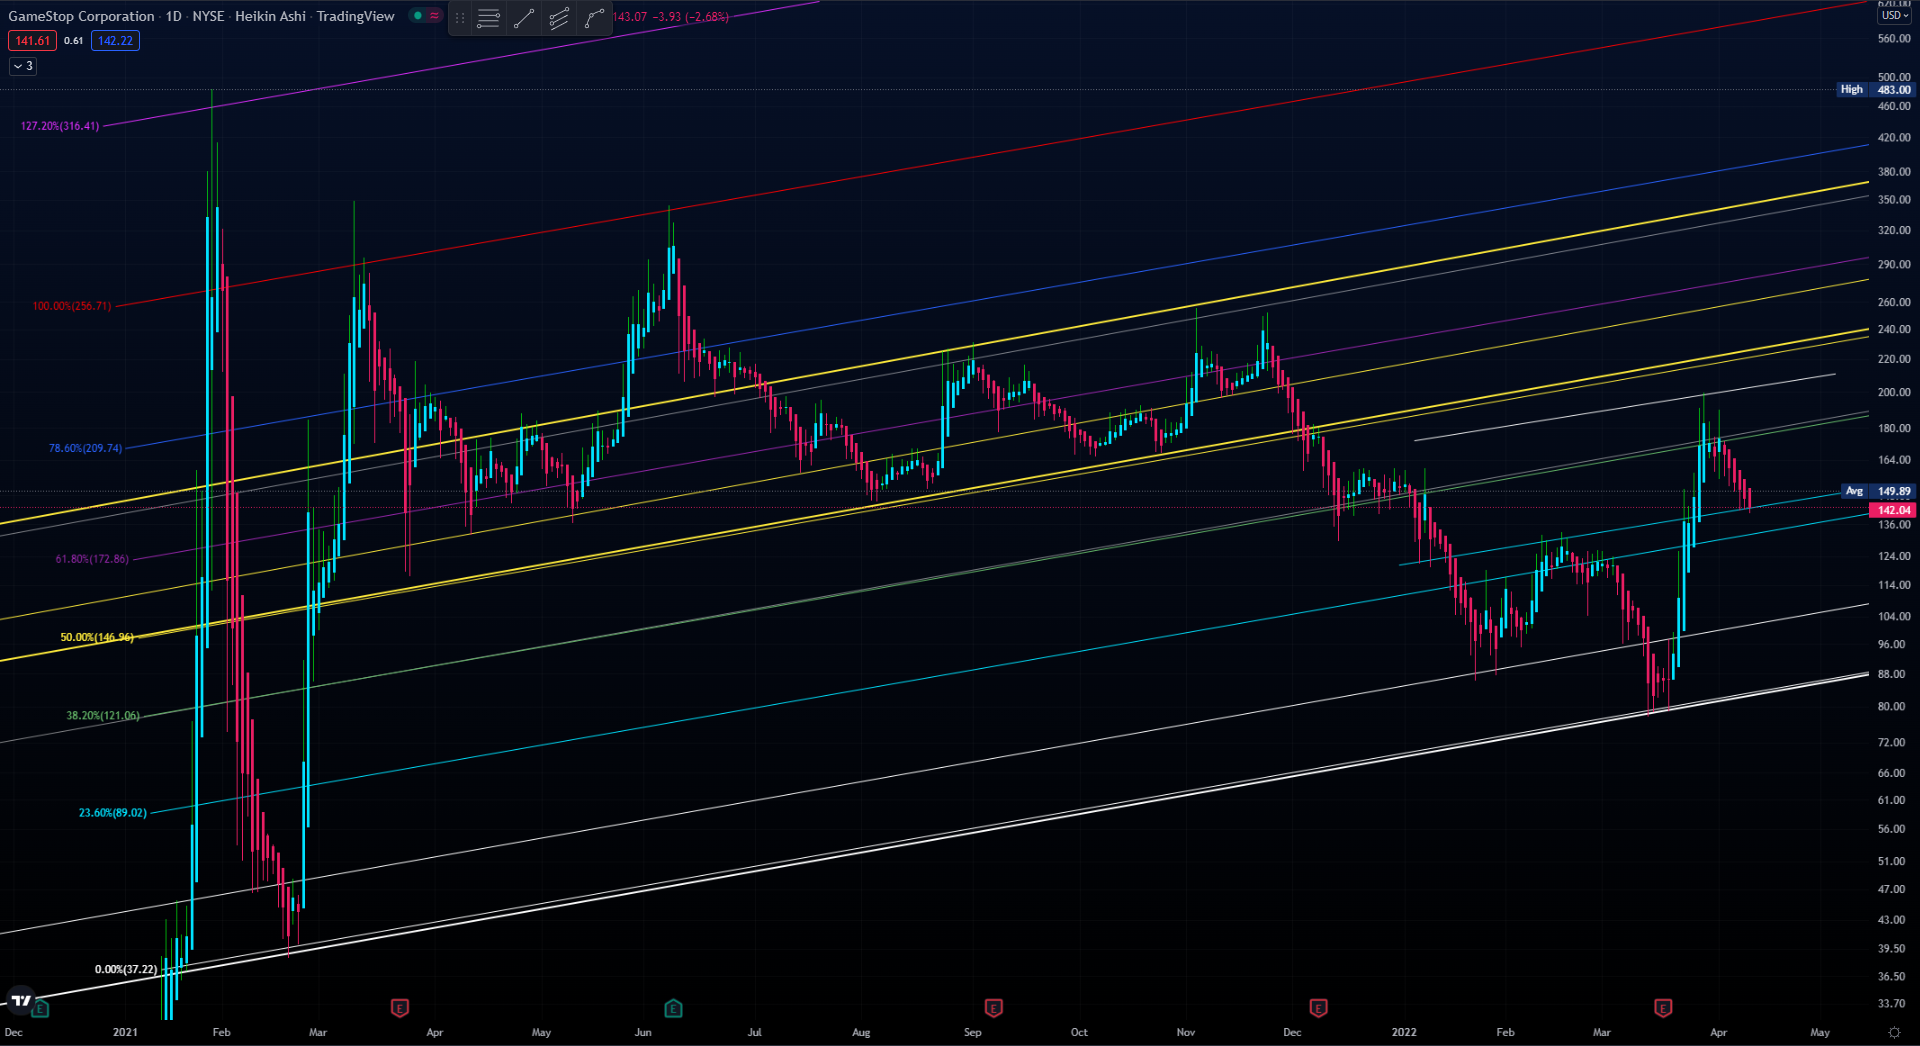Click the 78.60%(209.74) Fibonacci level label
The image size is (1920, 1046).
(x=85, y=448)
